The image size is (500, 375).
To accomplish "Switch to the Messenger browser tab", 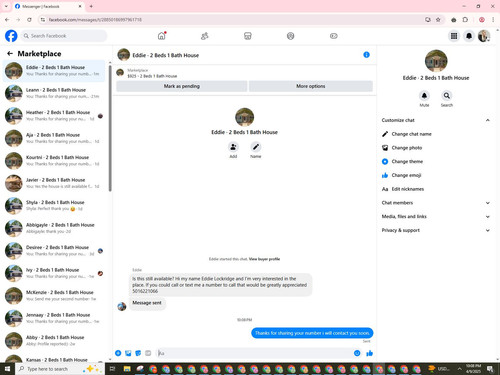I will click(x=48, y=6).
